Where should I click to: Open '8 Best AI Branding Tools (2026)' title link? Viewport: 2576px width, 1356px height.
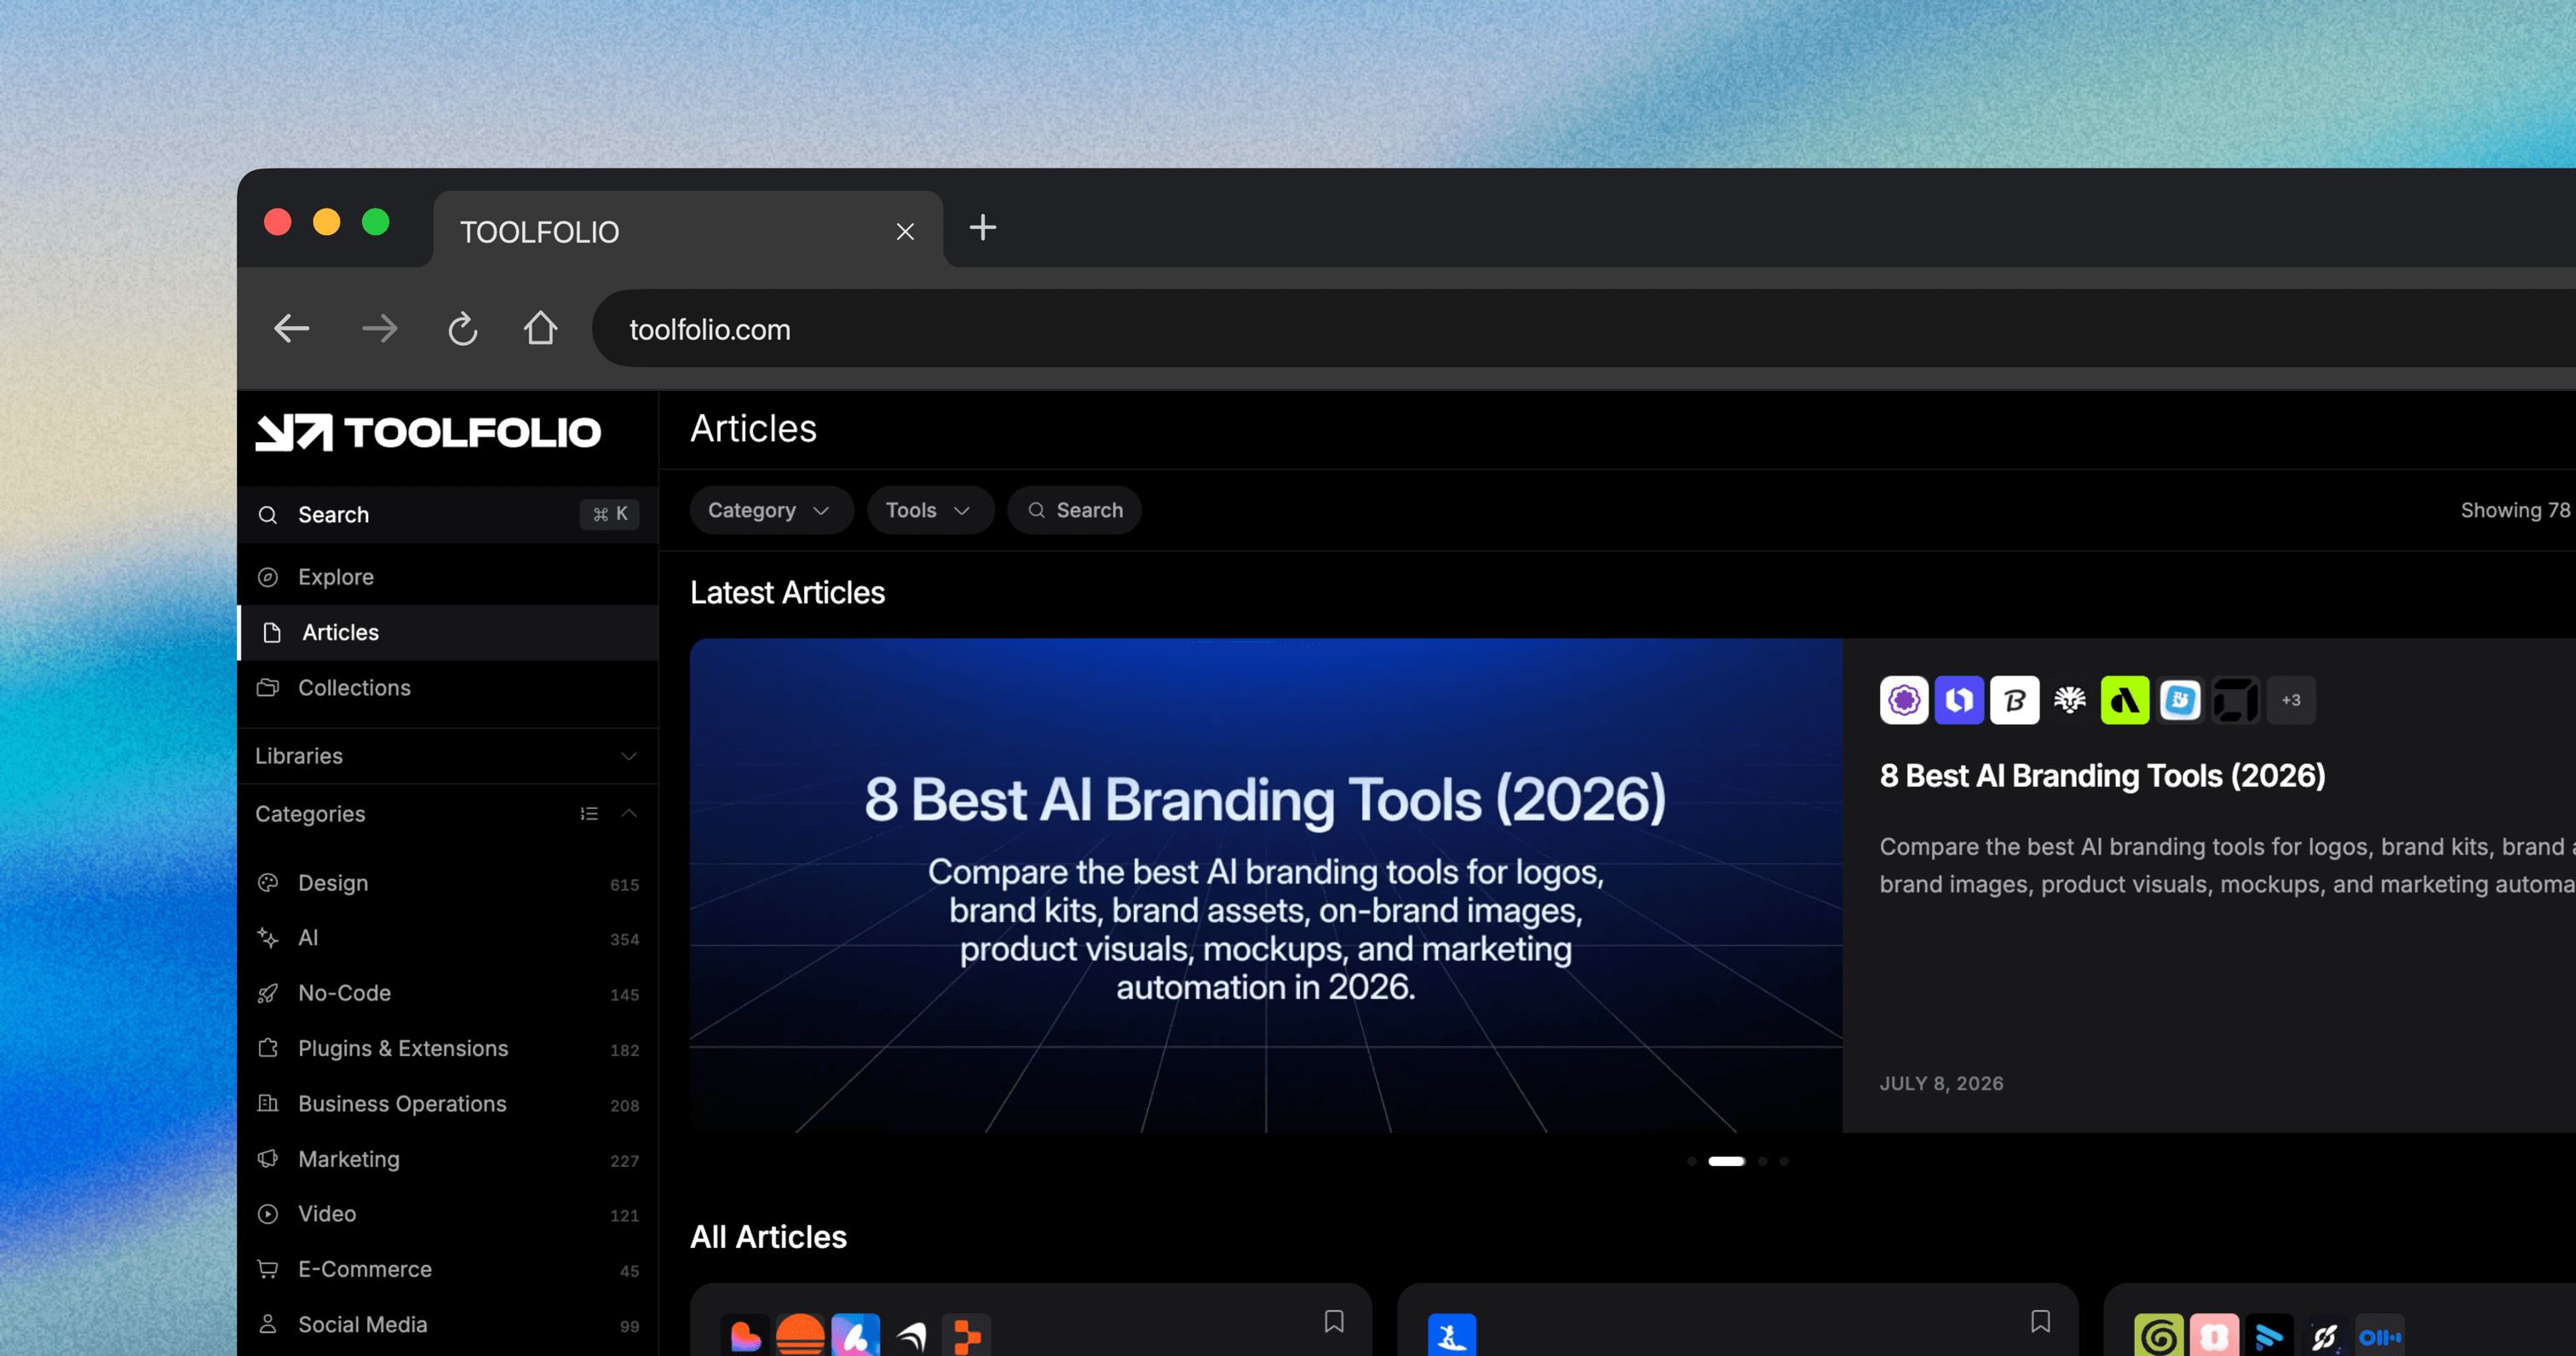click(x=2102, y=776)
